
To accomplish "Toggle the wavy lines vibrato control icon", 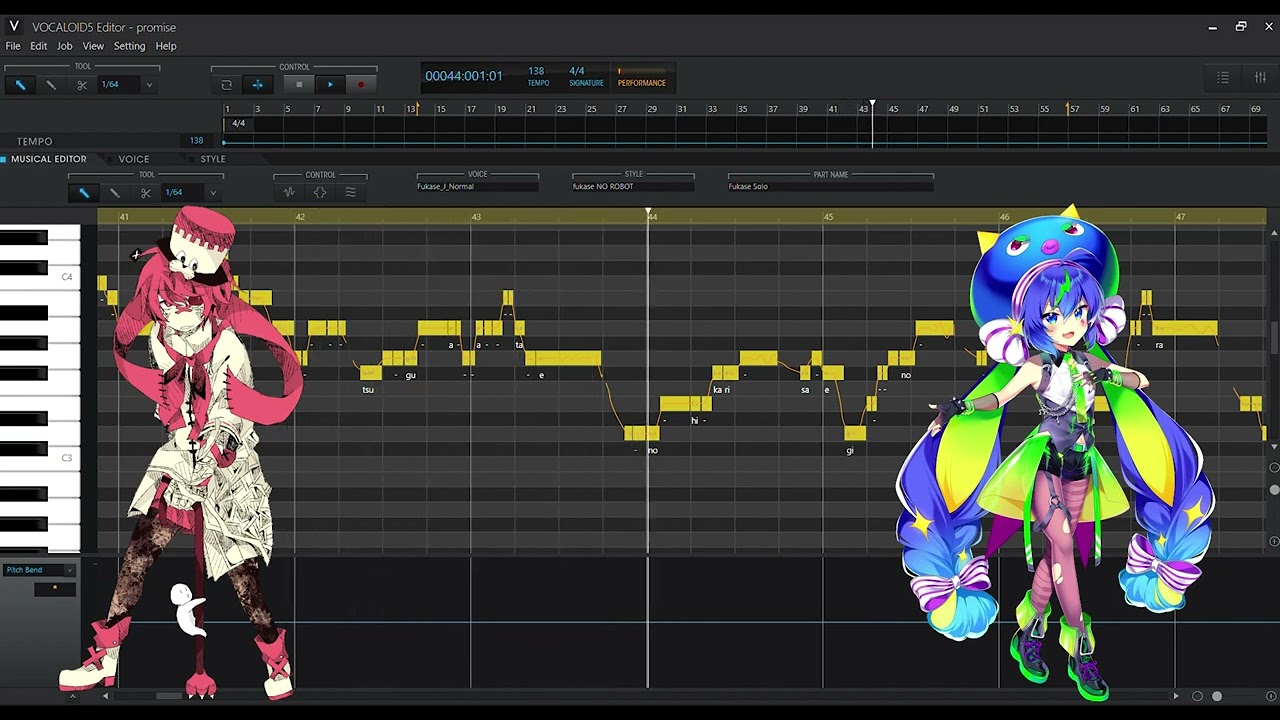I will point(351,192).
